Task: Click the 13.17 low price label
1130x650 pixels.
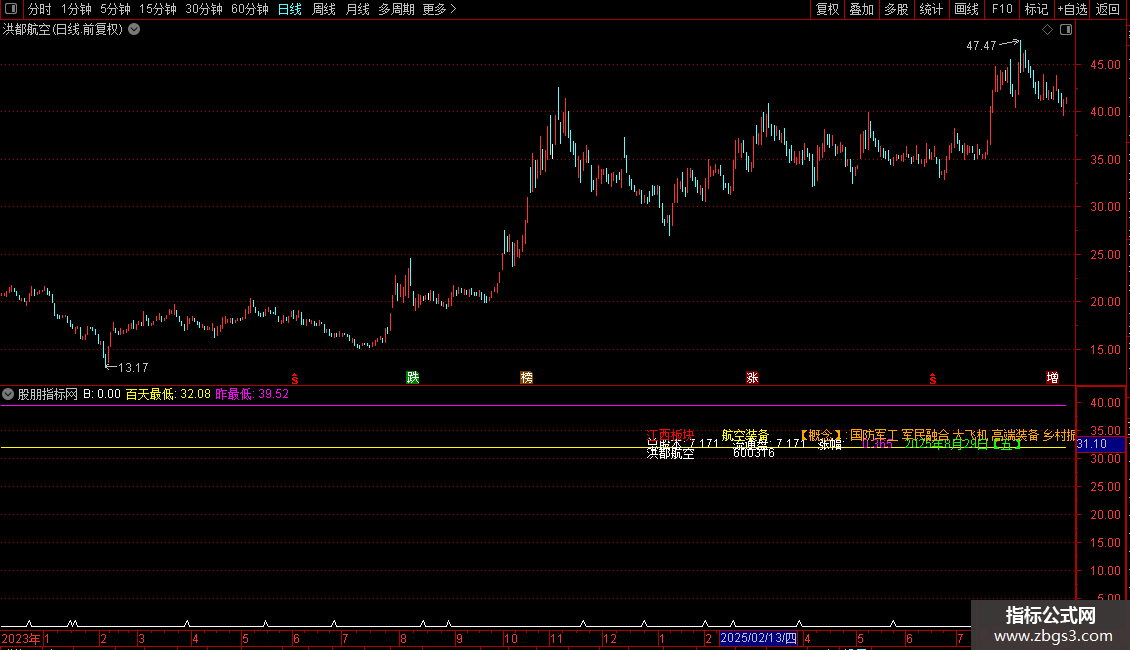Action: pyautogui.click(x=133, y=368)
